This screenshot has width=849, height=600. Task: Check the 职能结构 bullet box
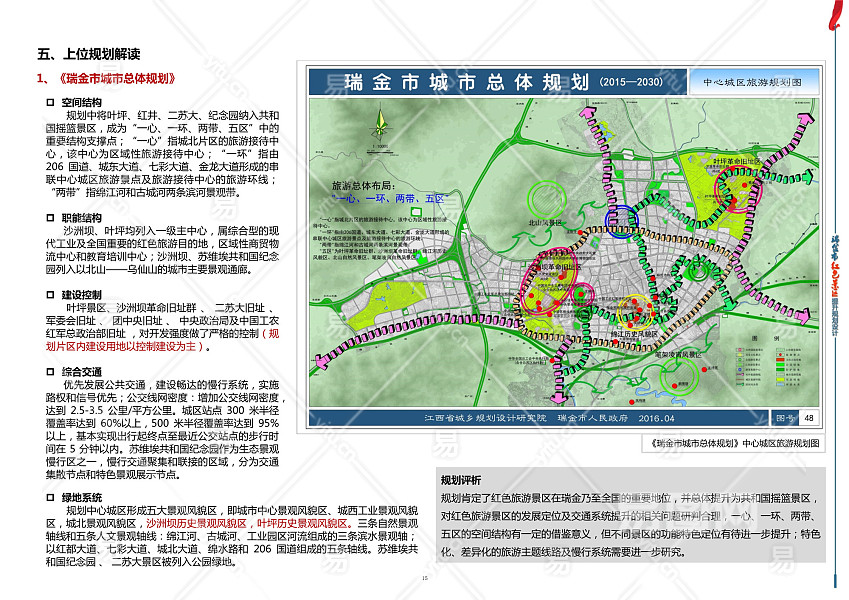51,217
